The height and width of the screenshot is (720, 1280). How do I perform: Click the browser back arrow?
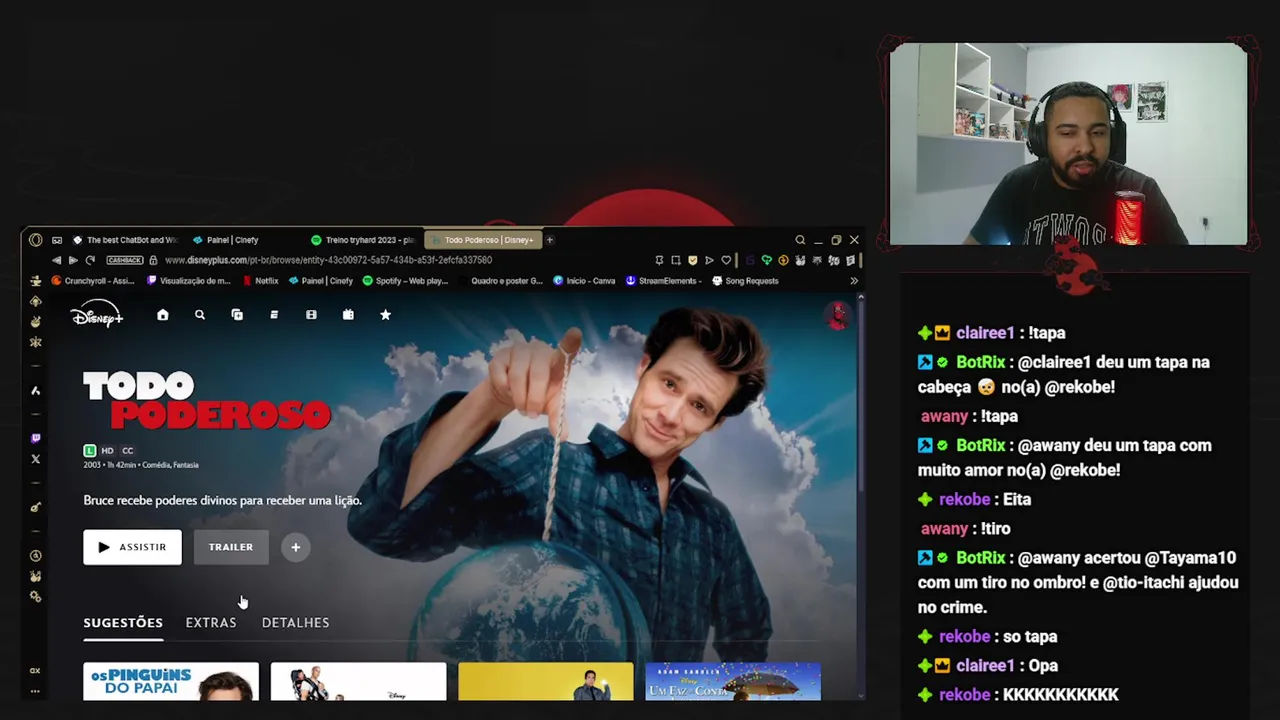(56, 260)
